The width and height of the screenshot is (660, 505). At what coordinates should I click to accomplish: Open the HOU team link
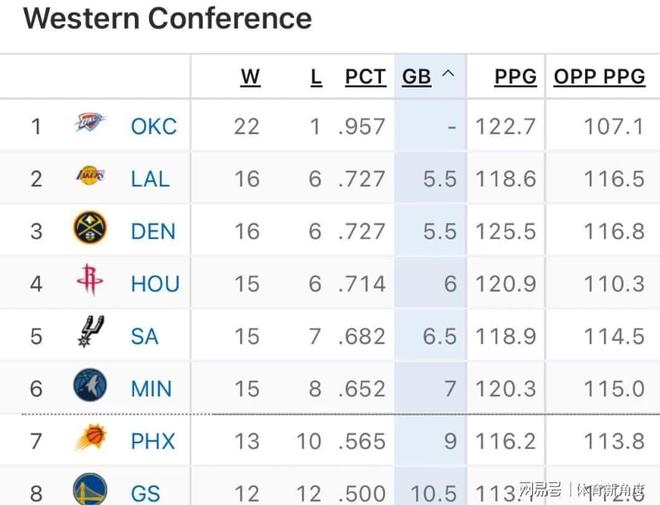pyautogui.click(x=155, y=283)
